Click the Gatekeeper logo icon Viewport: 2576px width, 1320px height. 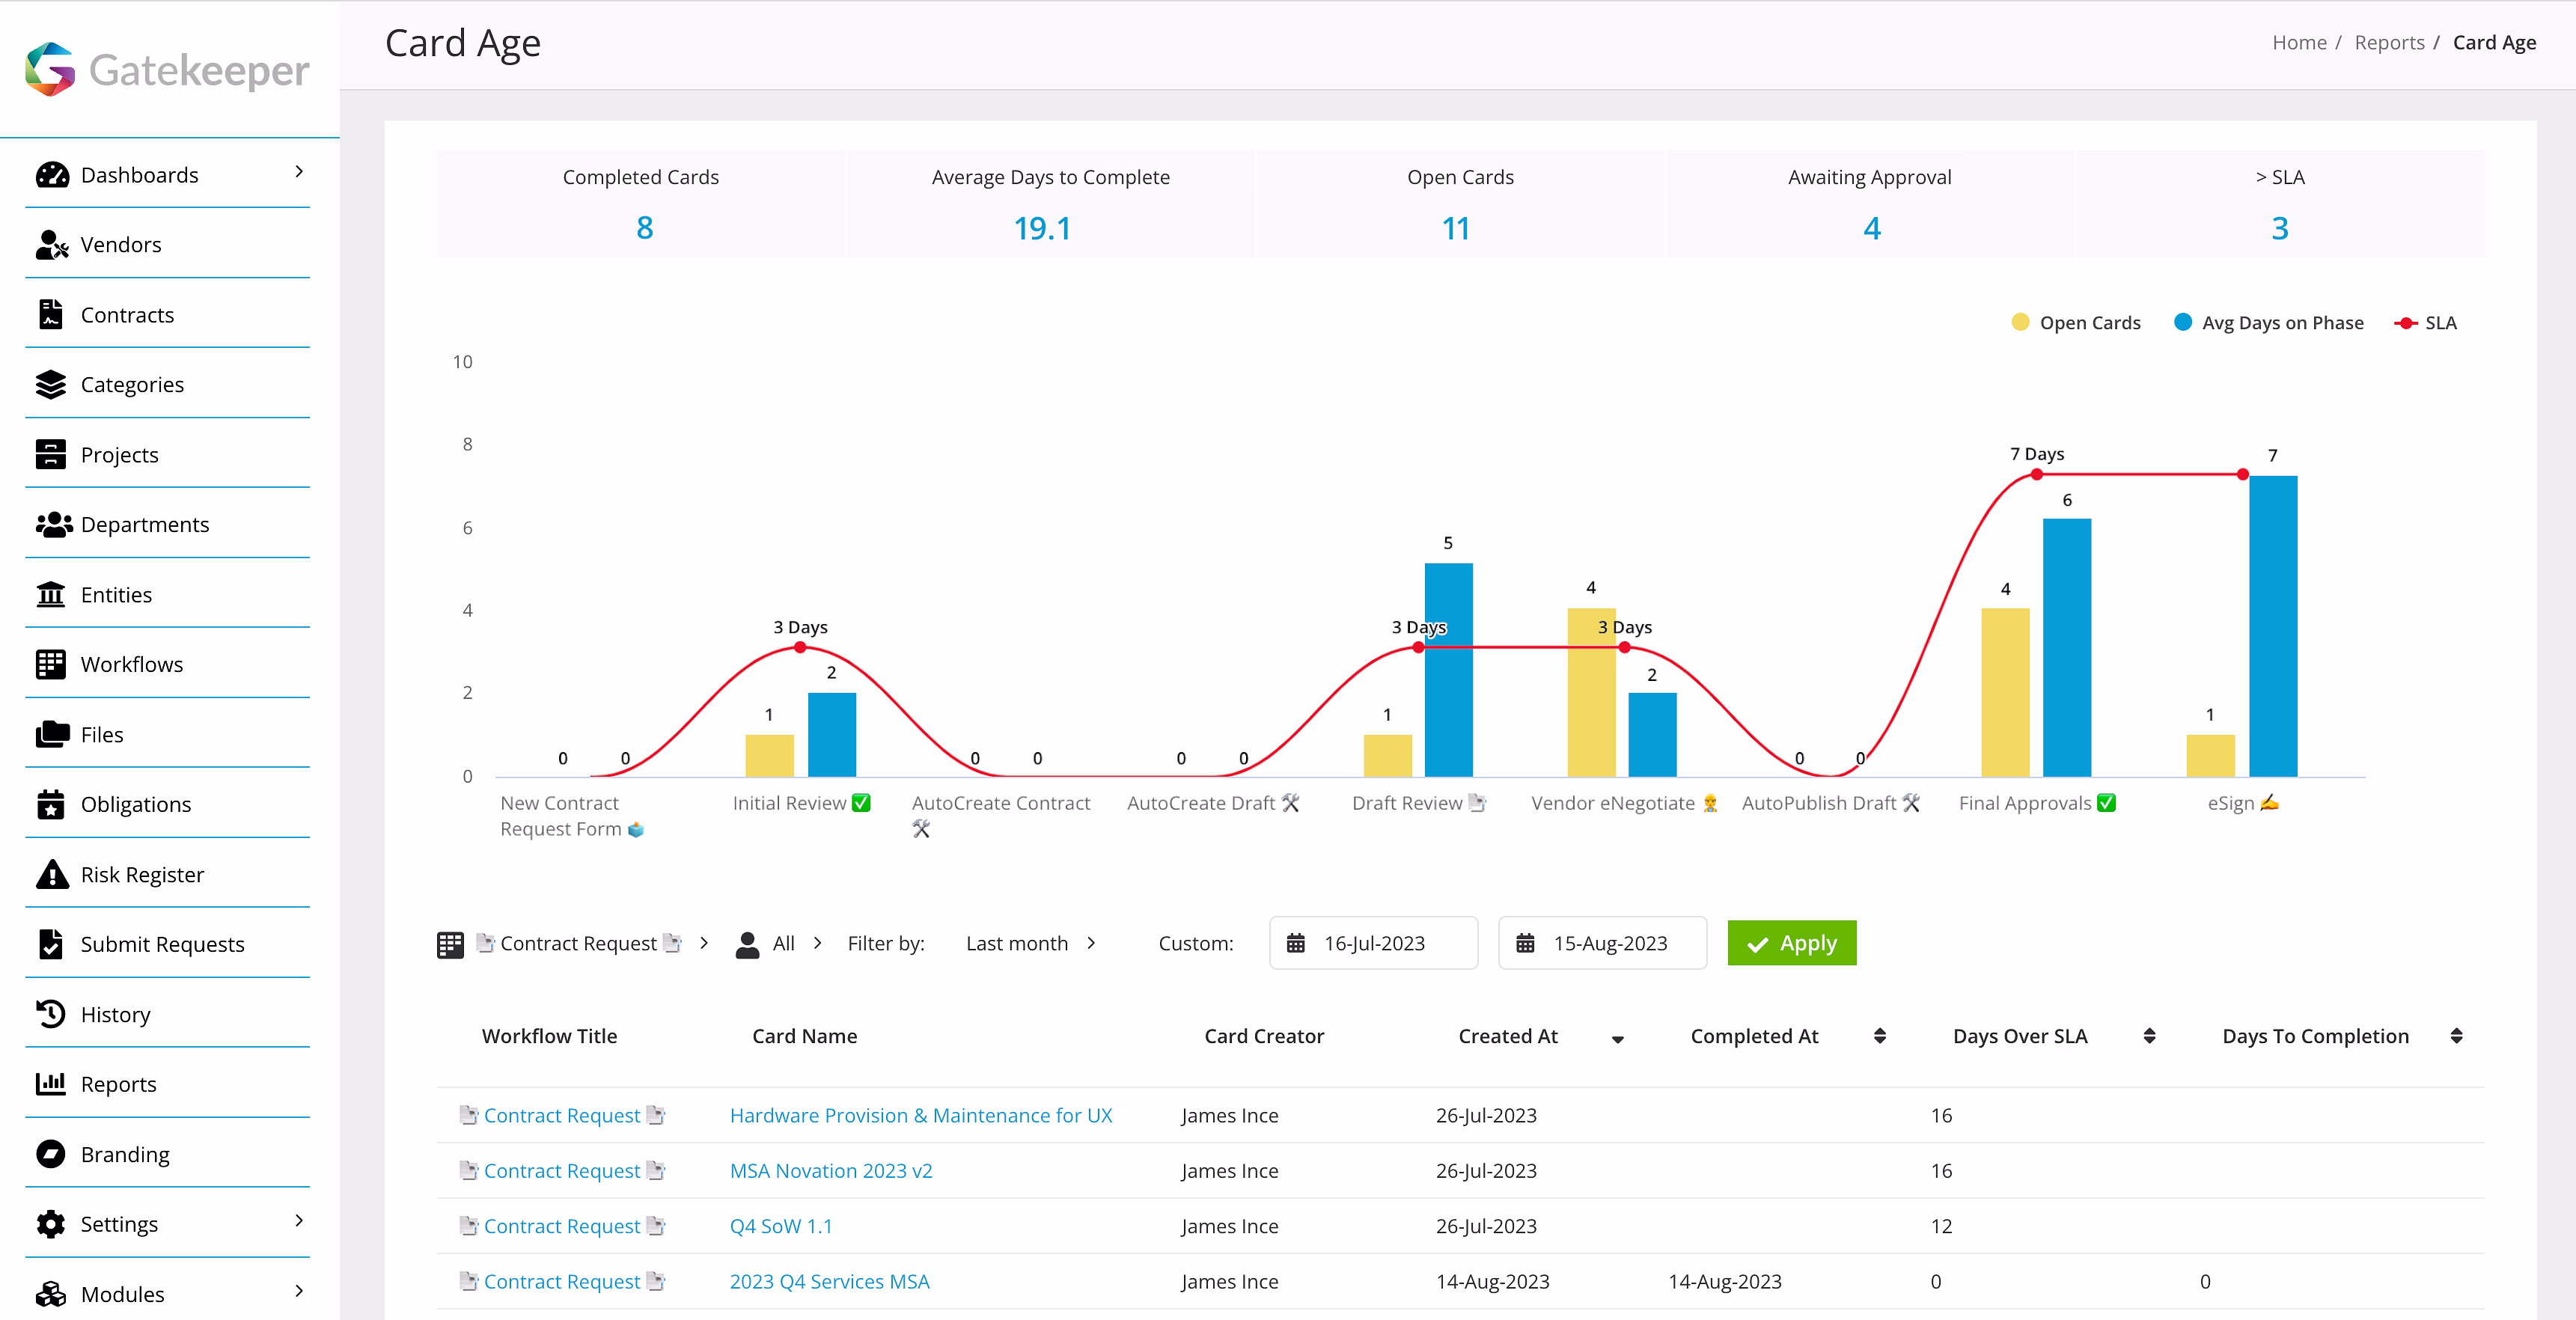point(50,69)
